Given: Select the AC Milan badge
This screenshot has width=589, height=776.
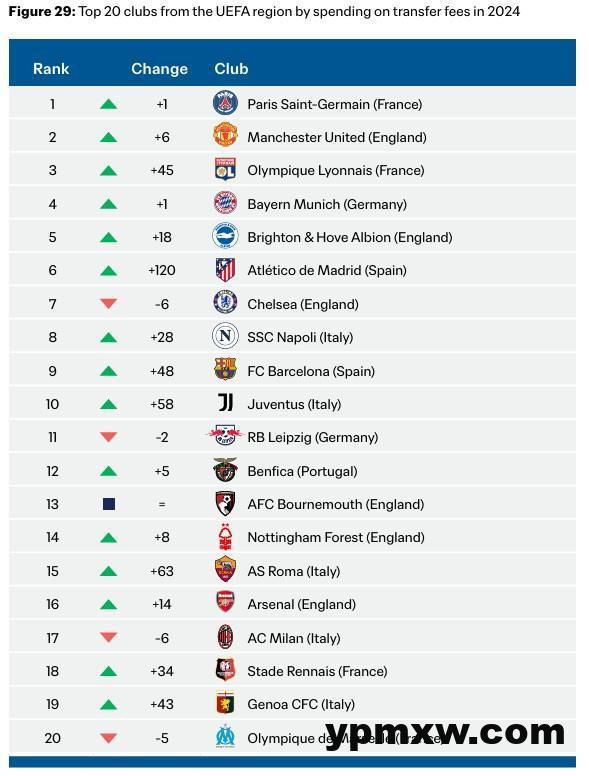Looking at the screenshot, I should [226, 637].
